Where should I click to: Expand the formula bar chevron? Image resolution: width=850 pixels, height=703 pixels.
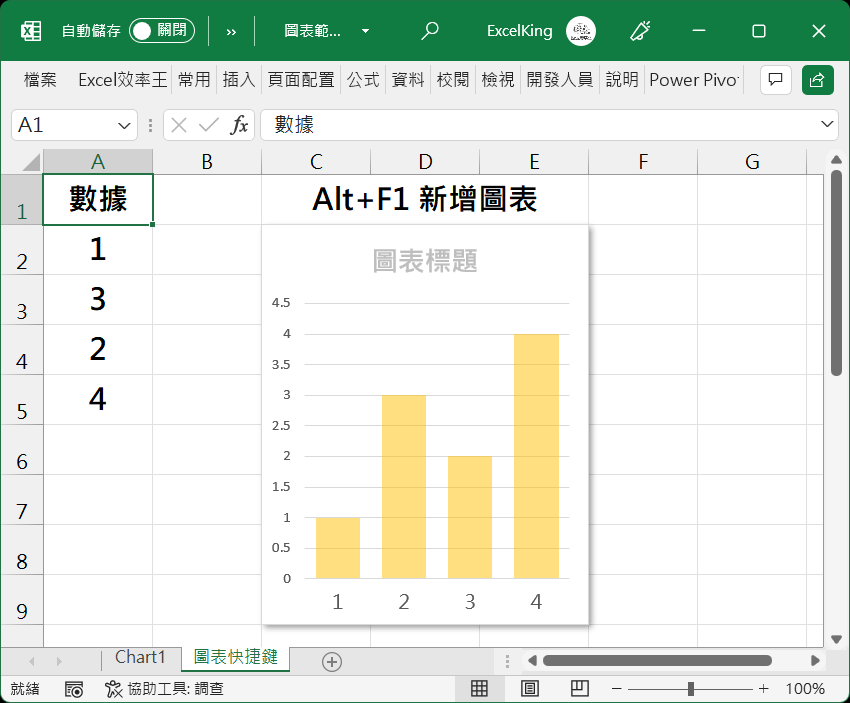(x=828, y=124)
